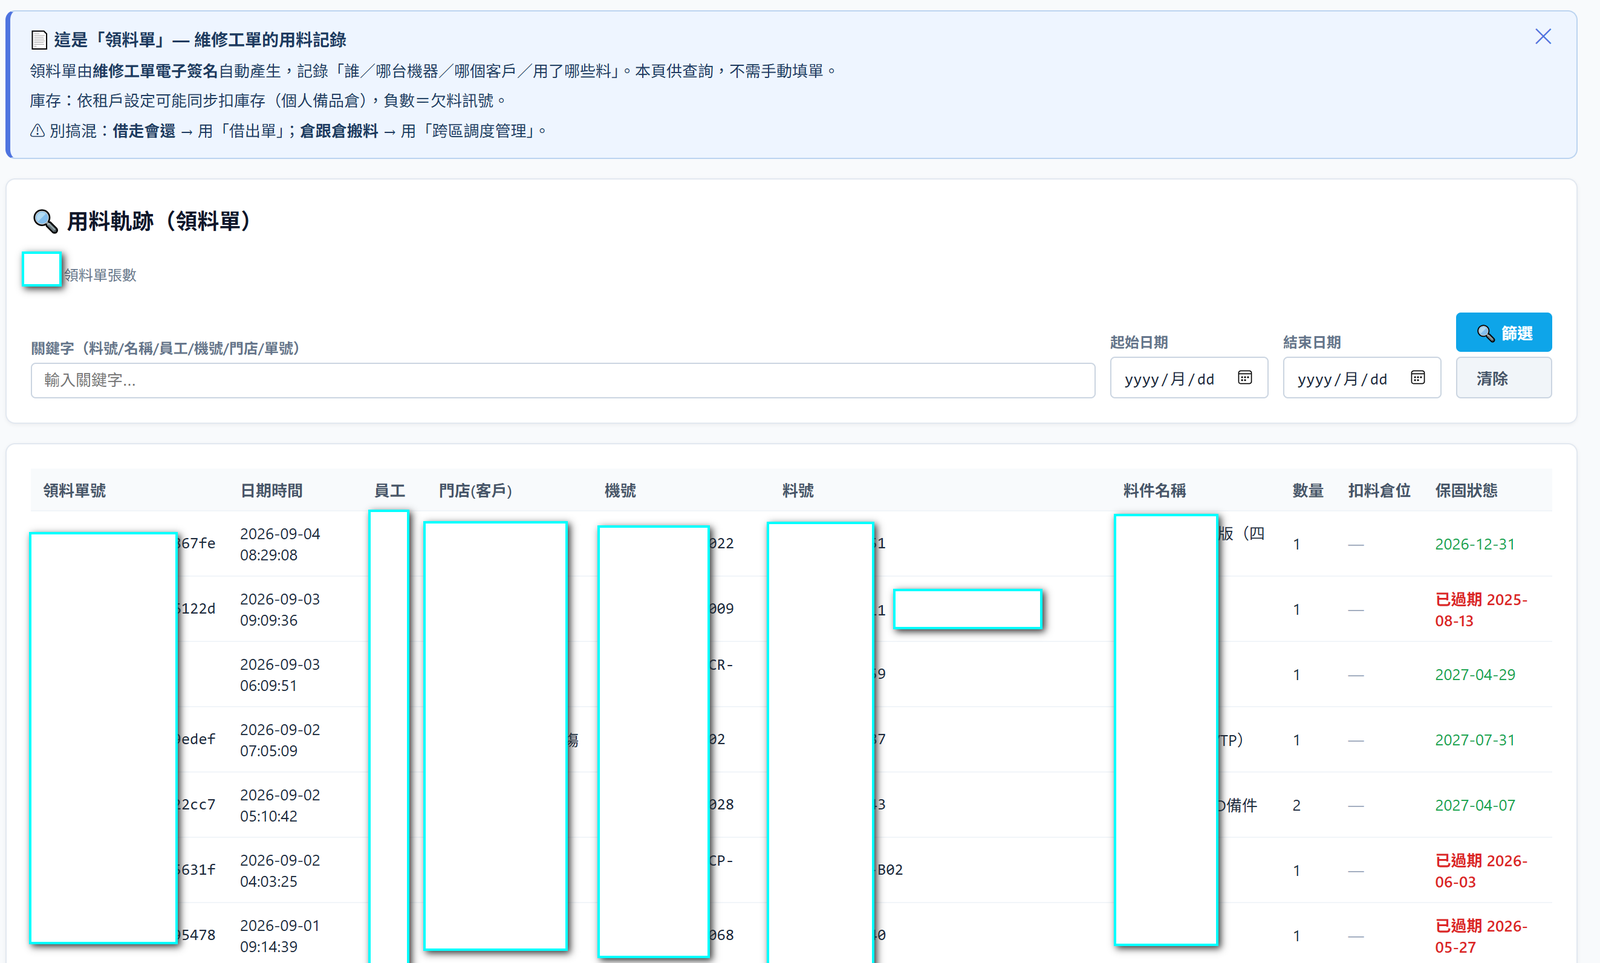Click the 保固狀態 column header

[x=1466, y=491]
